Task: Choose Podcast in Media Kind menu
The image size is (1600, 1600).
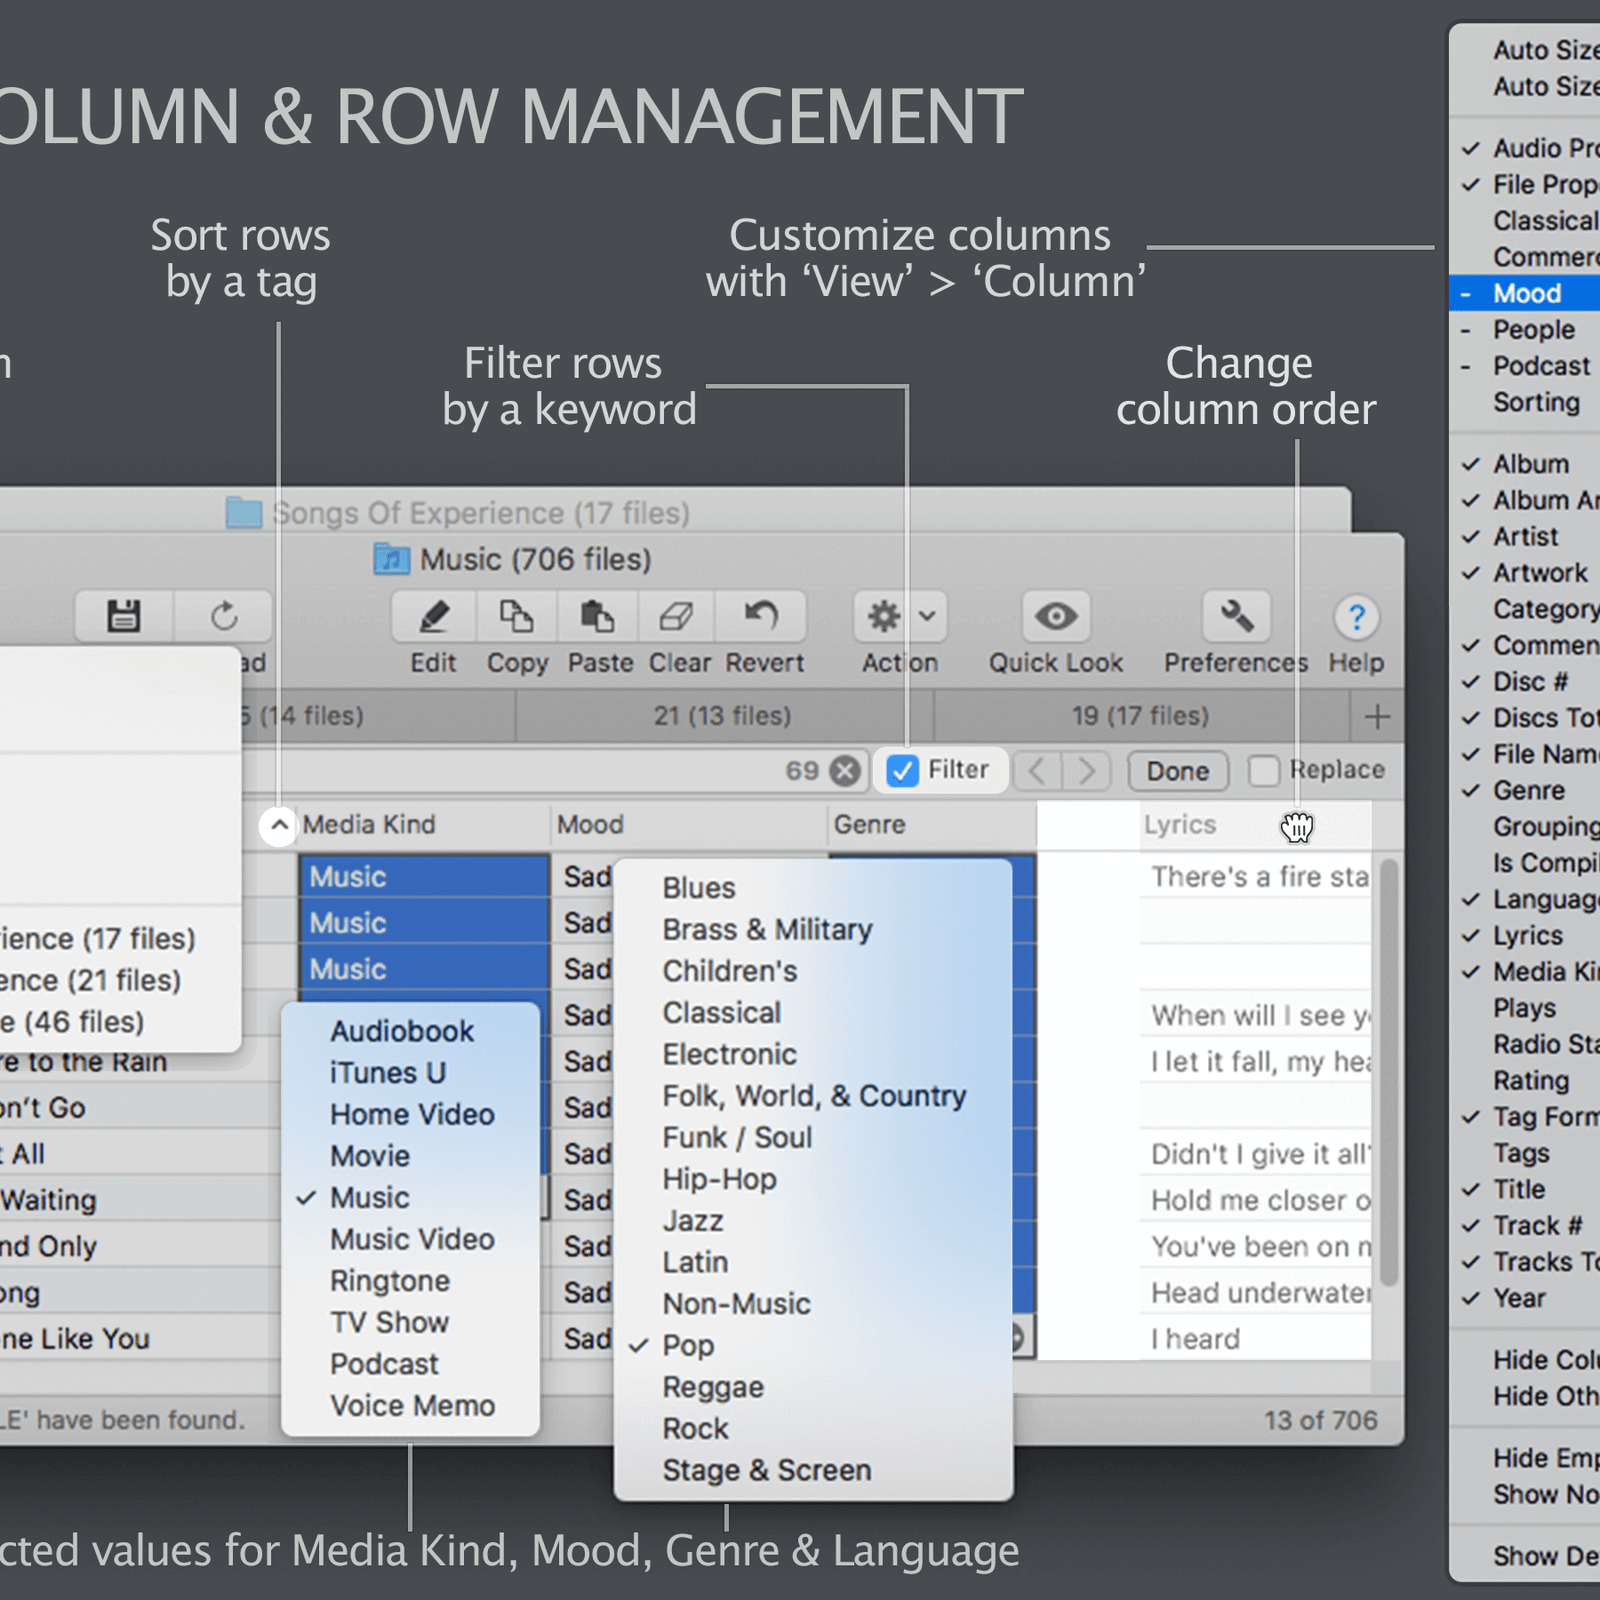Action: [410, 1364]
